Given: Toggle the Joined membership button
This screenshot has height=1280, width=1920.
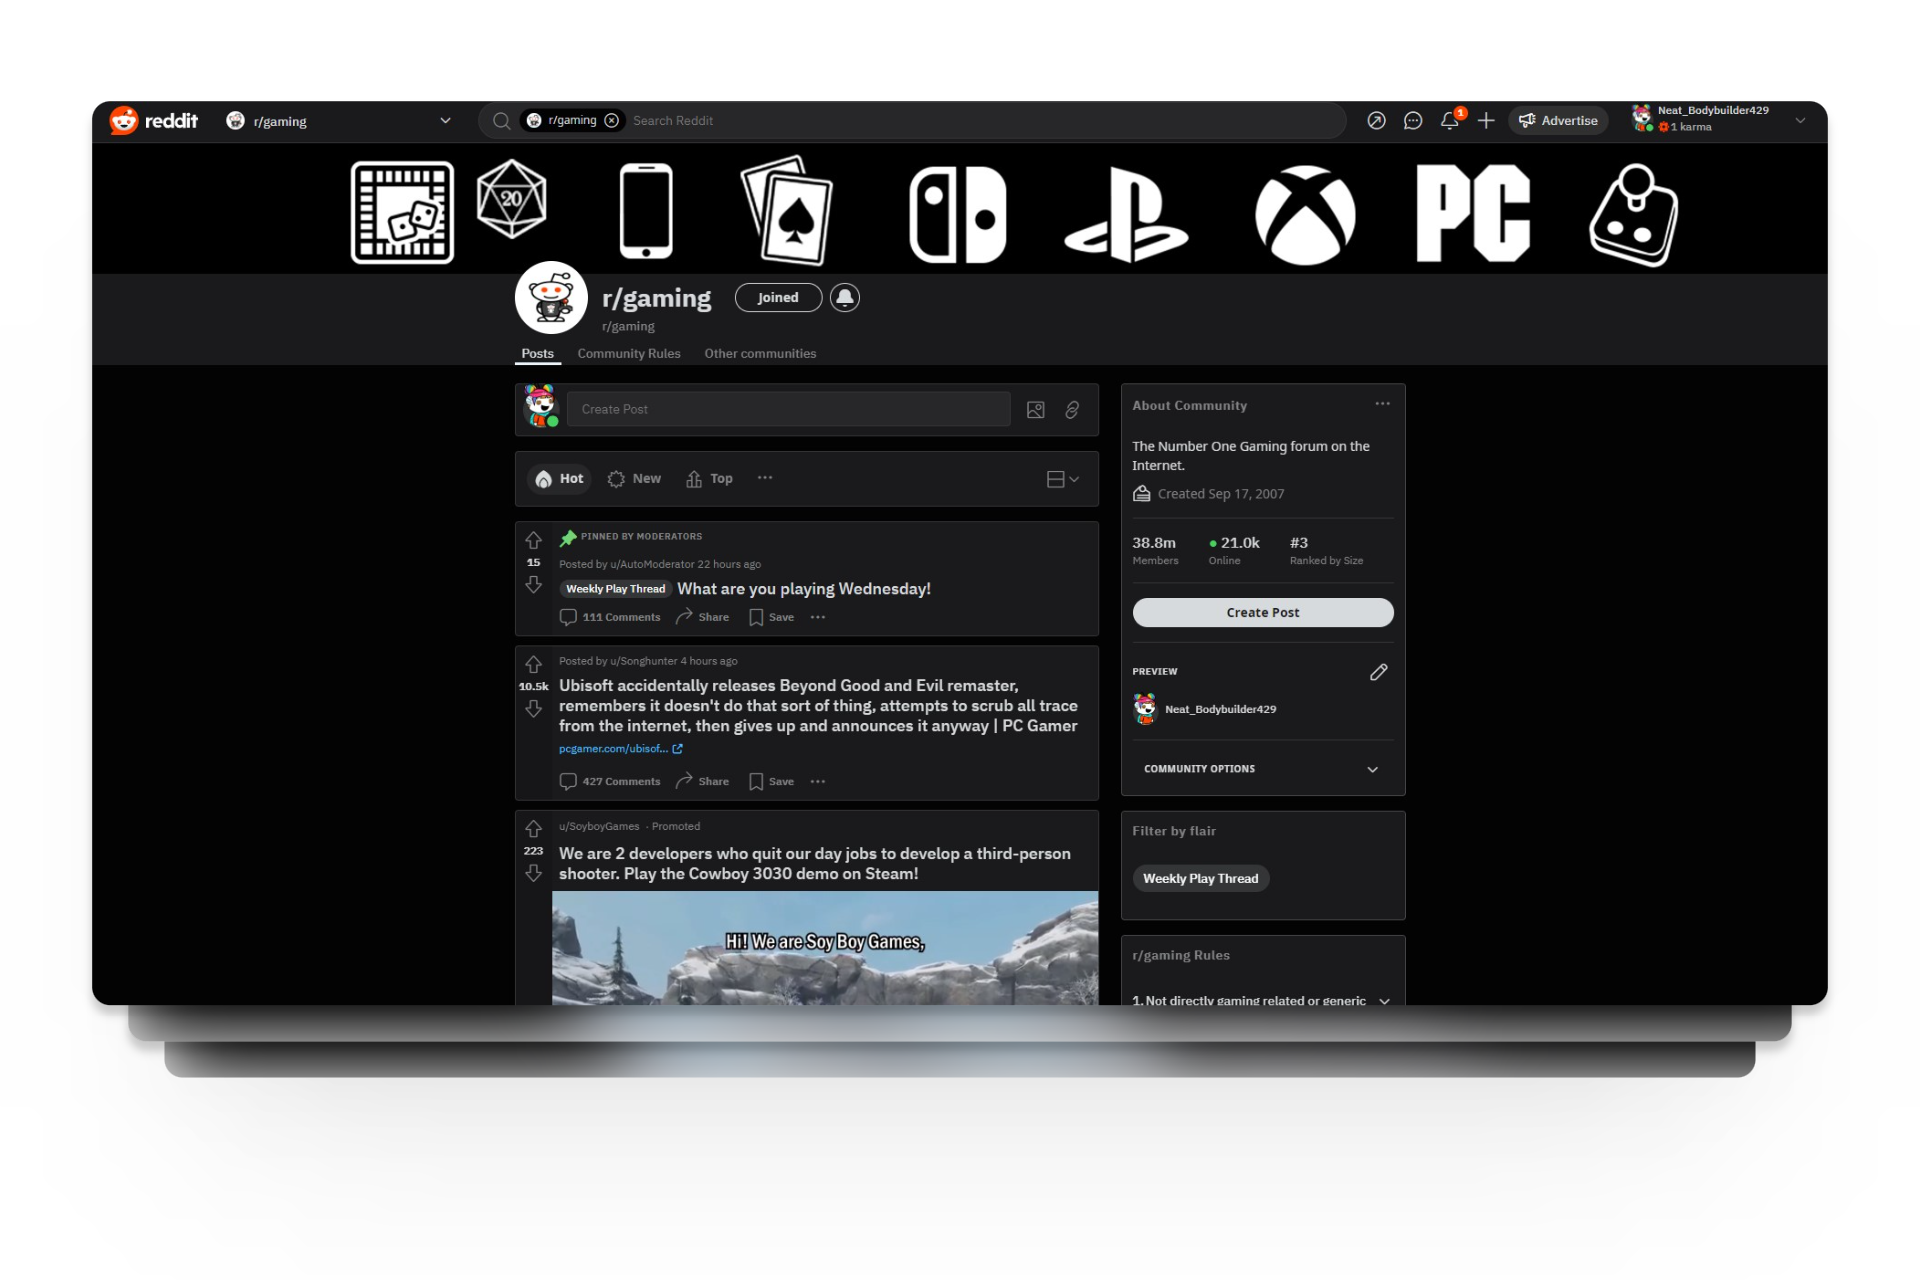Looking at the screenshot, I should [778, 298].
